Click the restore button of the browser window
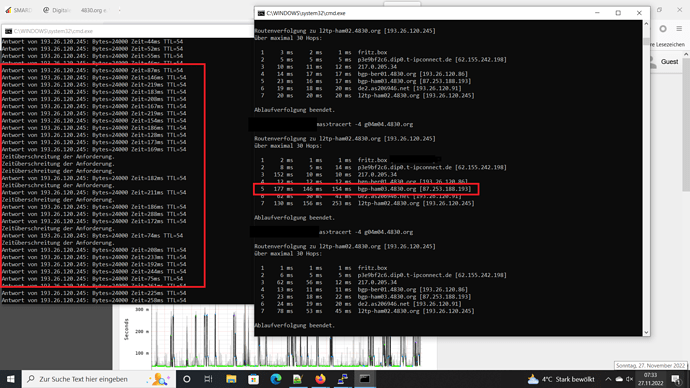This screenshot has width=690, height=388. [x=659, y=10]
